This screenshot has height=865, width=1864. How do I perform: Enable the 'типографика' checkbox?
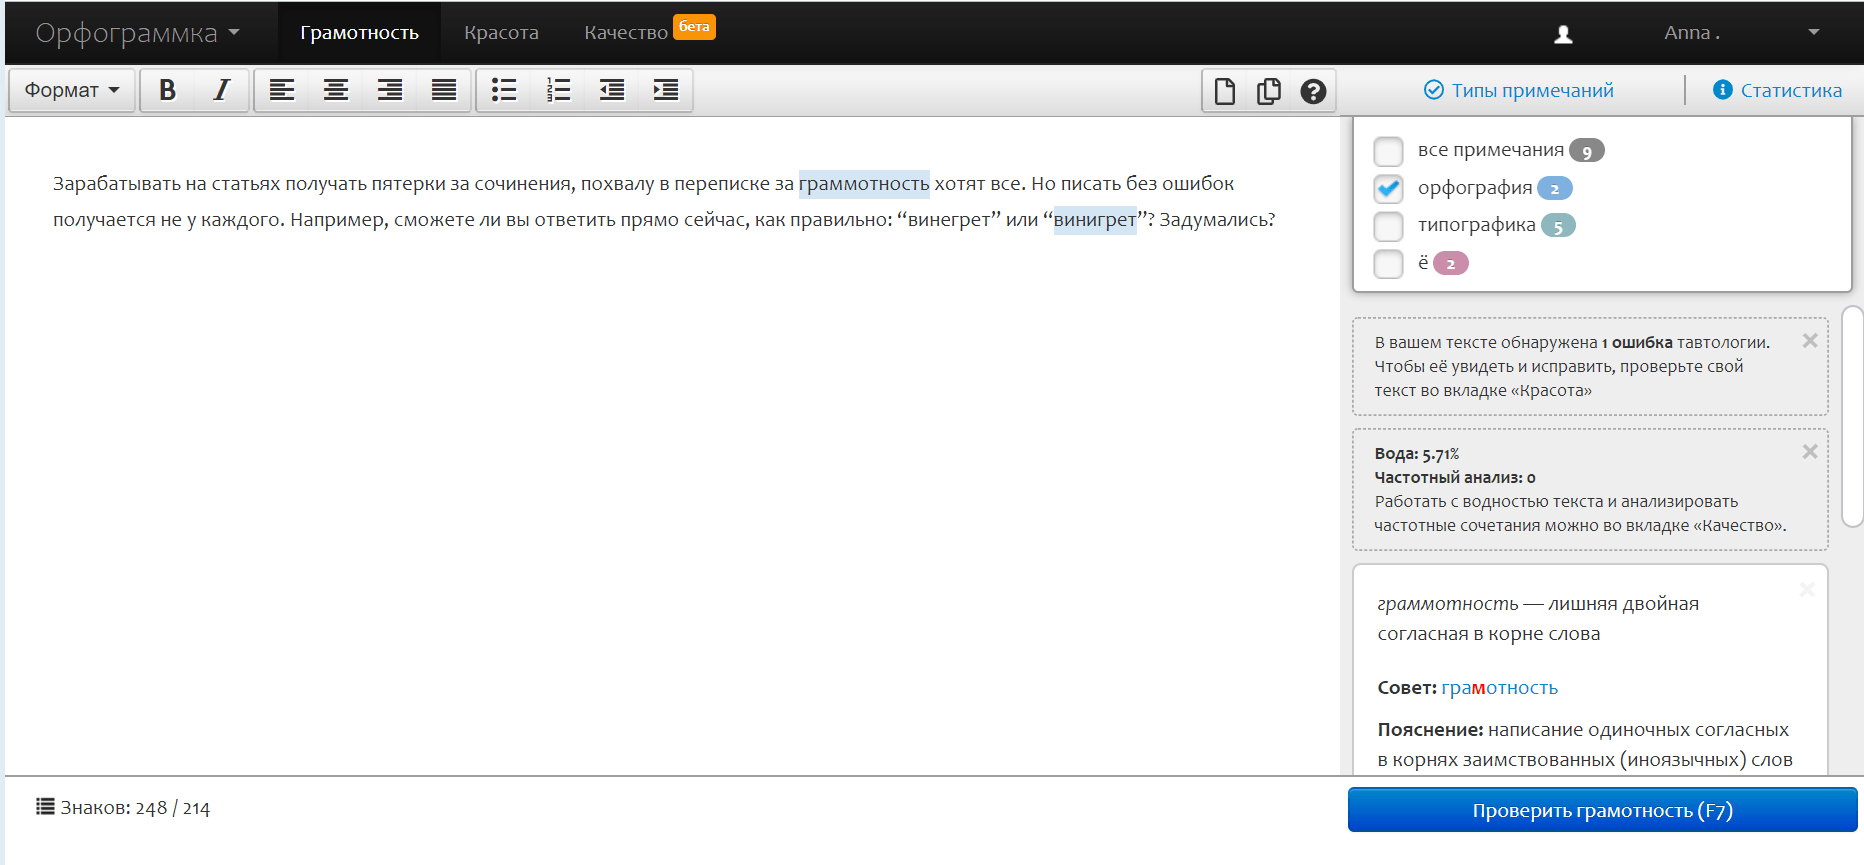tap(1388, 226)
